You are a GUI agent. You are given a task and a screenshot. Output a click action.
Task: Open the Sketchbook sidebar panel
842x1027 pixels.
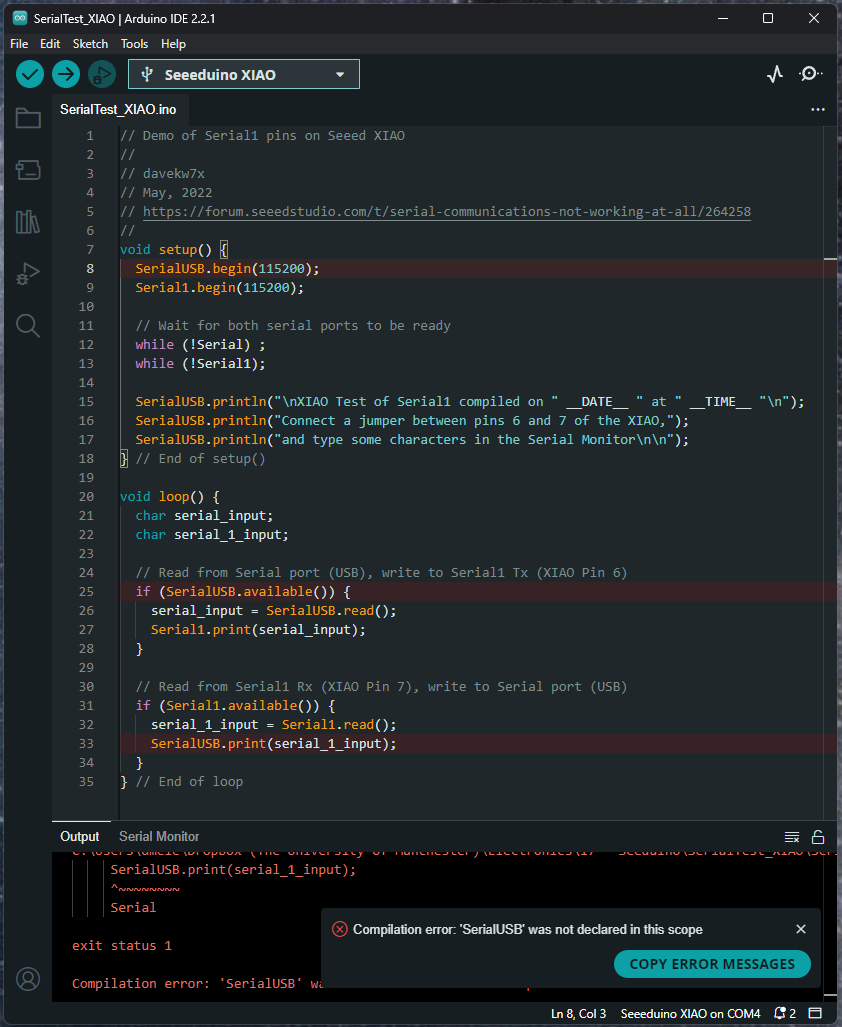28,118
